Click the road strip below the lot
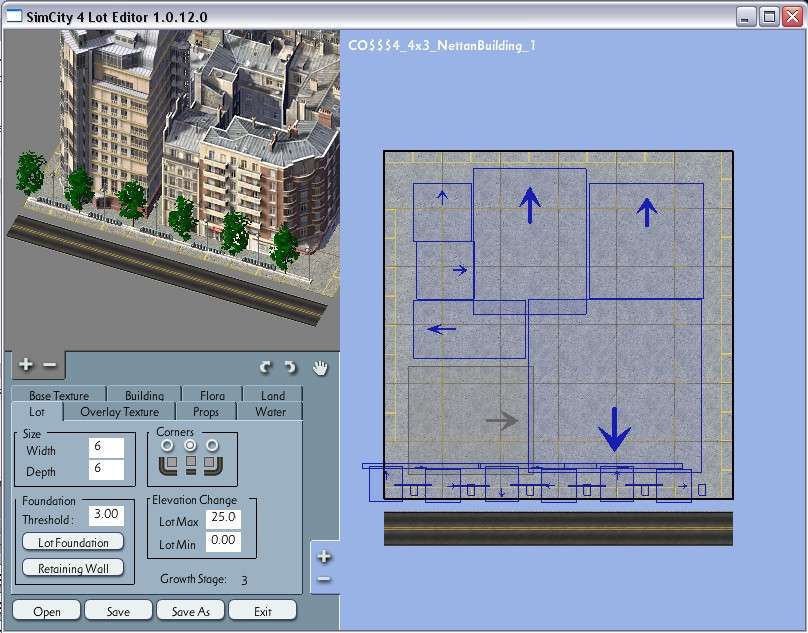This screenshot has width=808, height=633. (558, 529)
